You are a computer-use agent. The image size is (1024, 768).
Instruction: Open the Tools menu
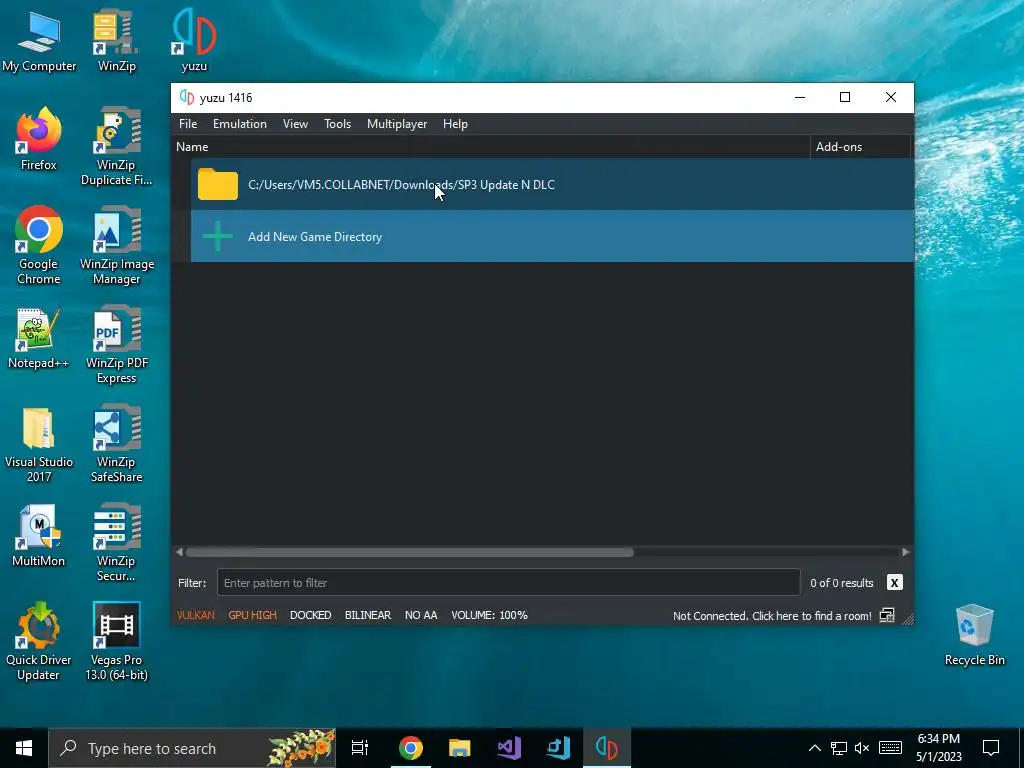coord(338,124)
